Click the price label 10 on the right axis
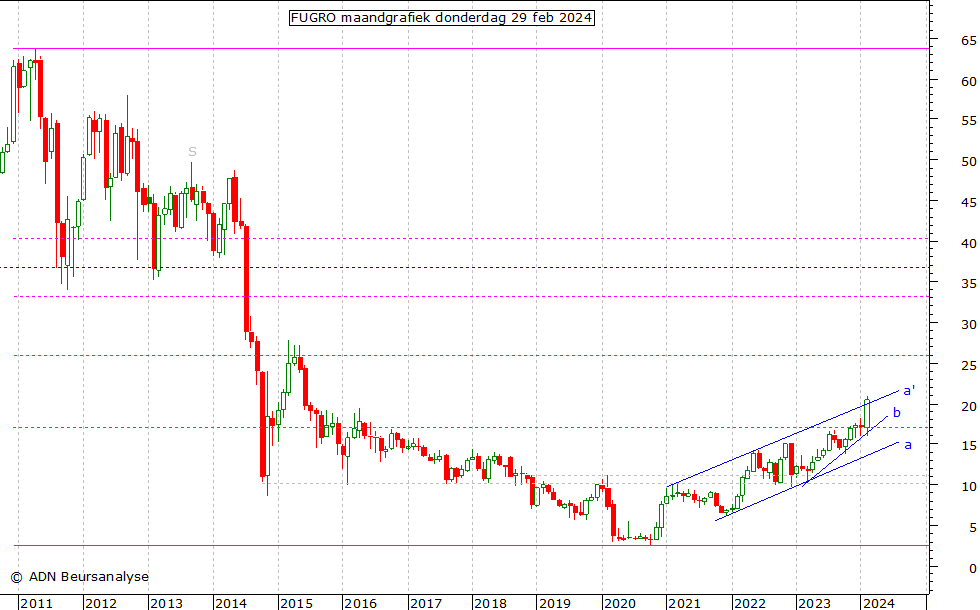Viewport: 980px width, 610px height. [969, 486]
